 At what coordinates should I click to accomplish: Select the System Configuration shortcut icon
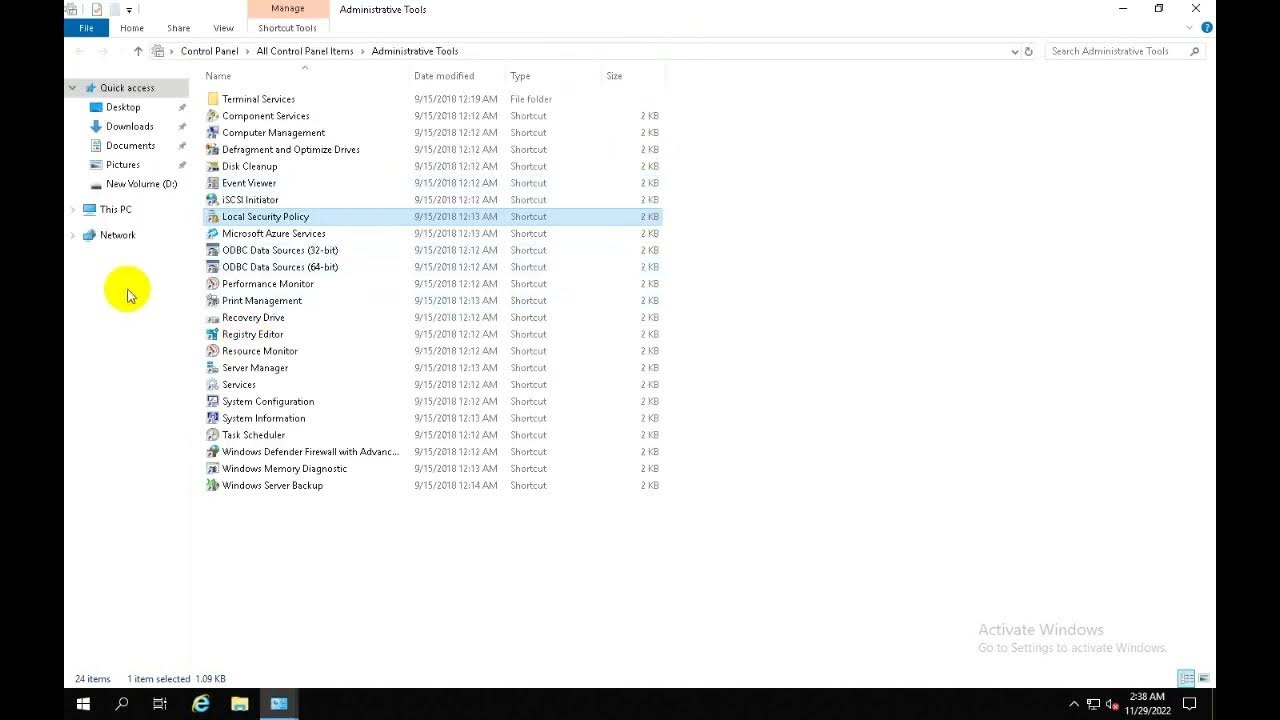tap(212, 402)
